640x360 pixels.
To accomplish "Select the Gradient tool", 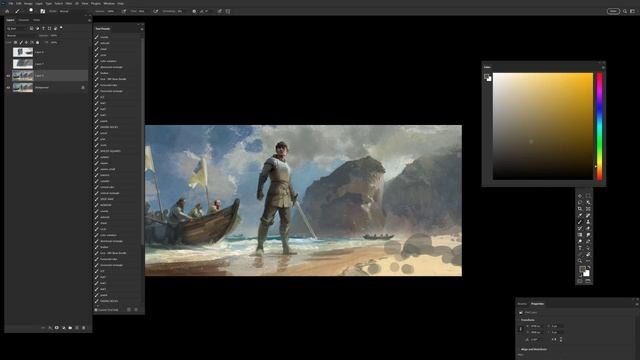I will [580, 235].
